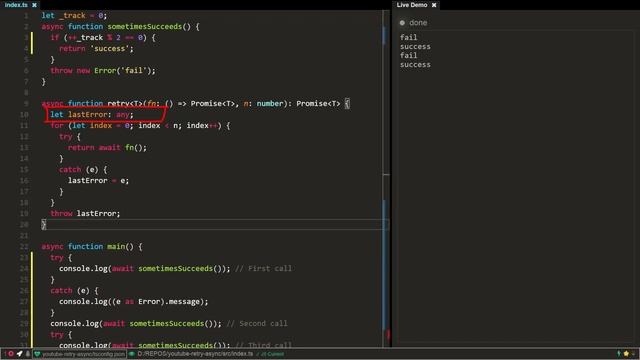Click the for loop header on line 11
Screen dimensions: 640x360
[x=140, y=126]
